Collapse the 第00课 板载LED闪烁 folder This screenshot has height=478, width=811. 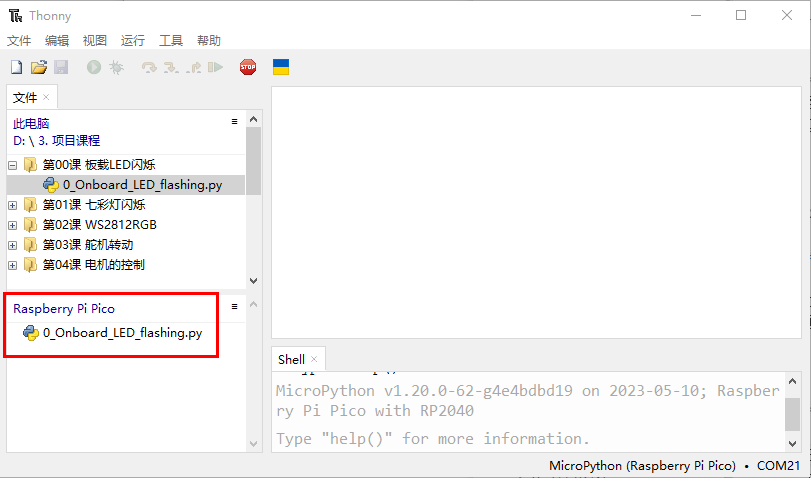12,166
